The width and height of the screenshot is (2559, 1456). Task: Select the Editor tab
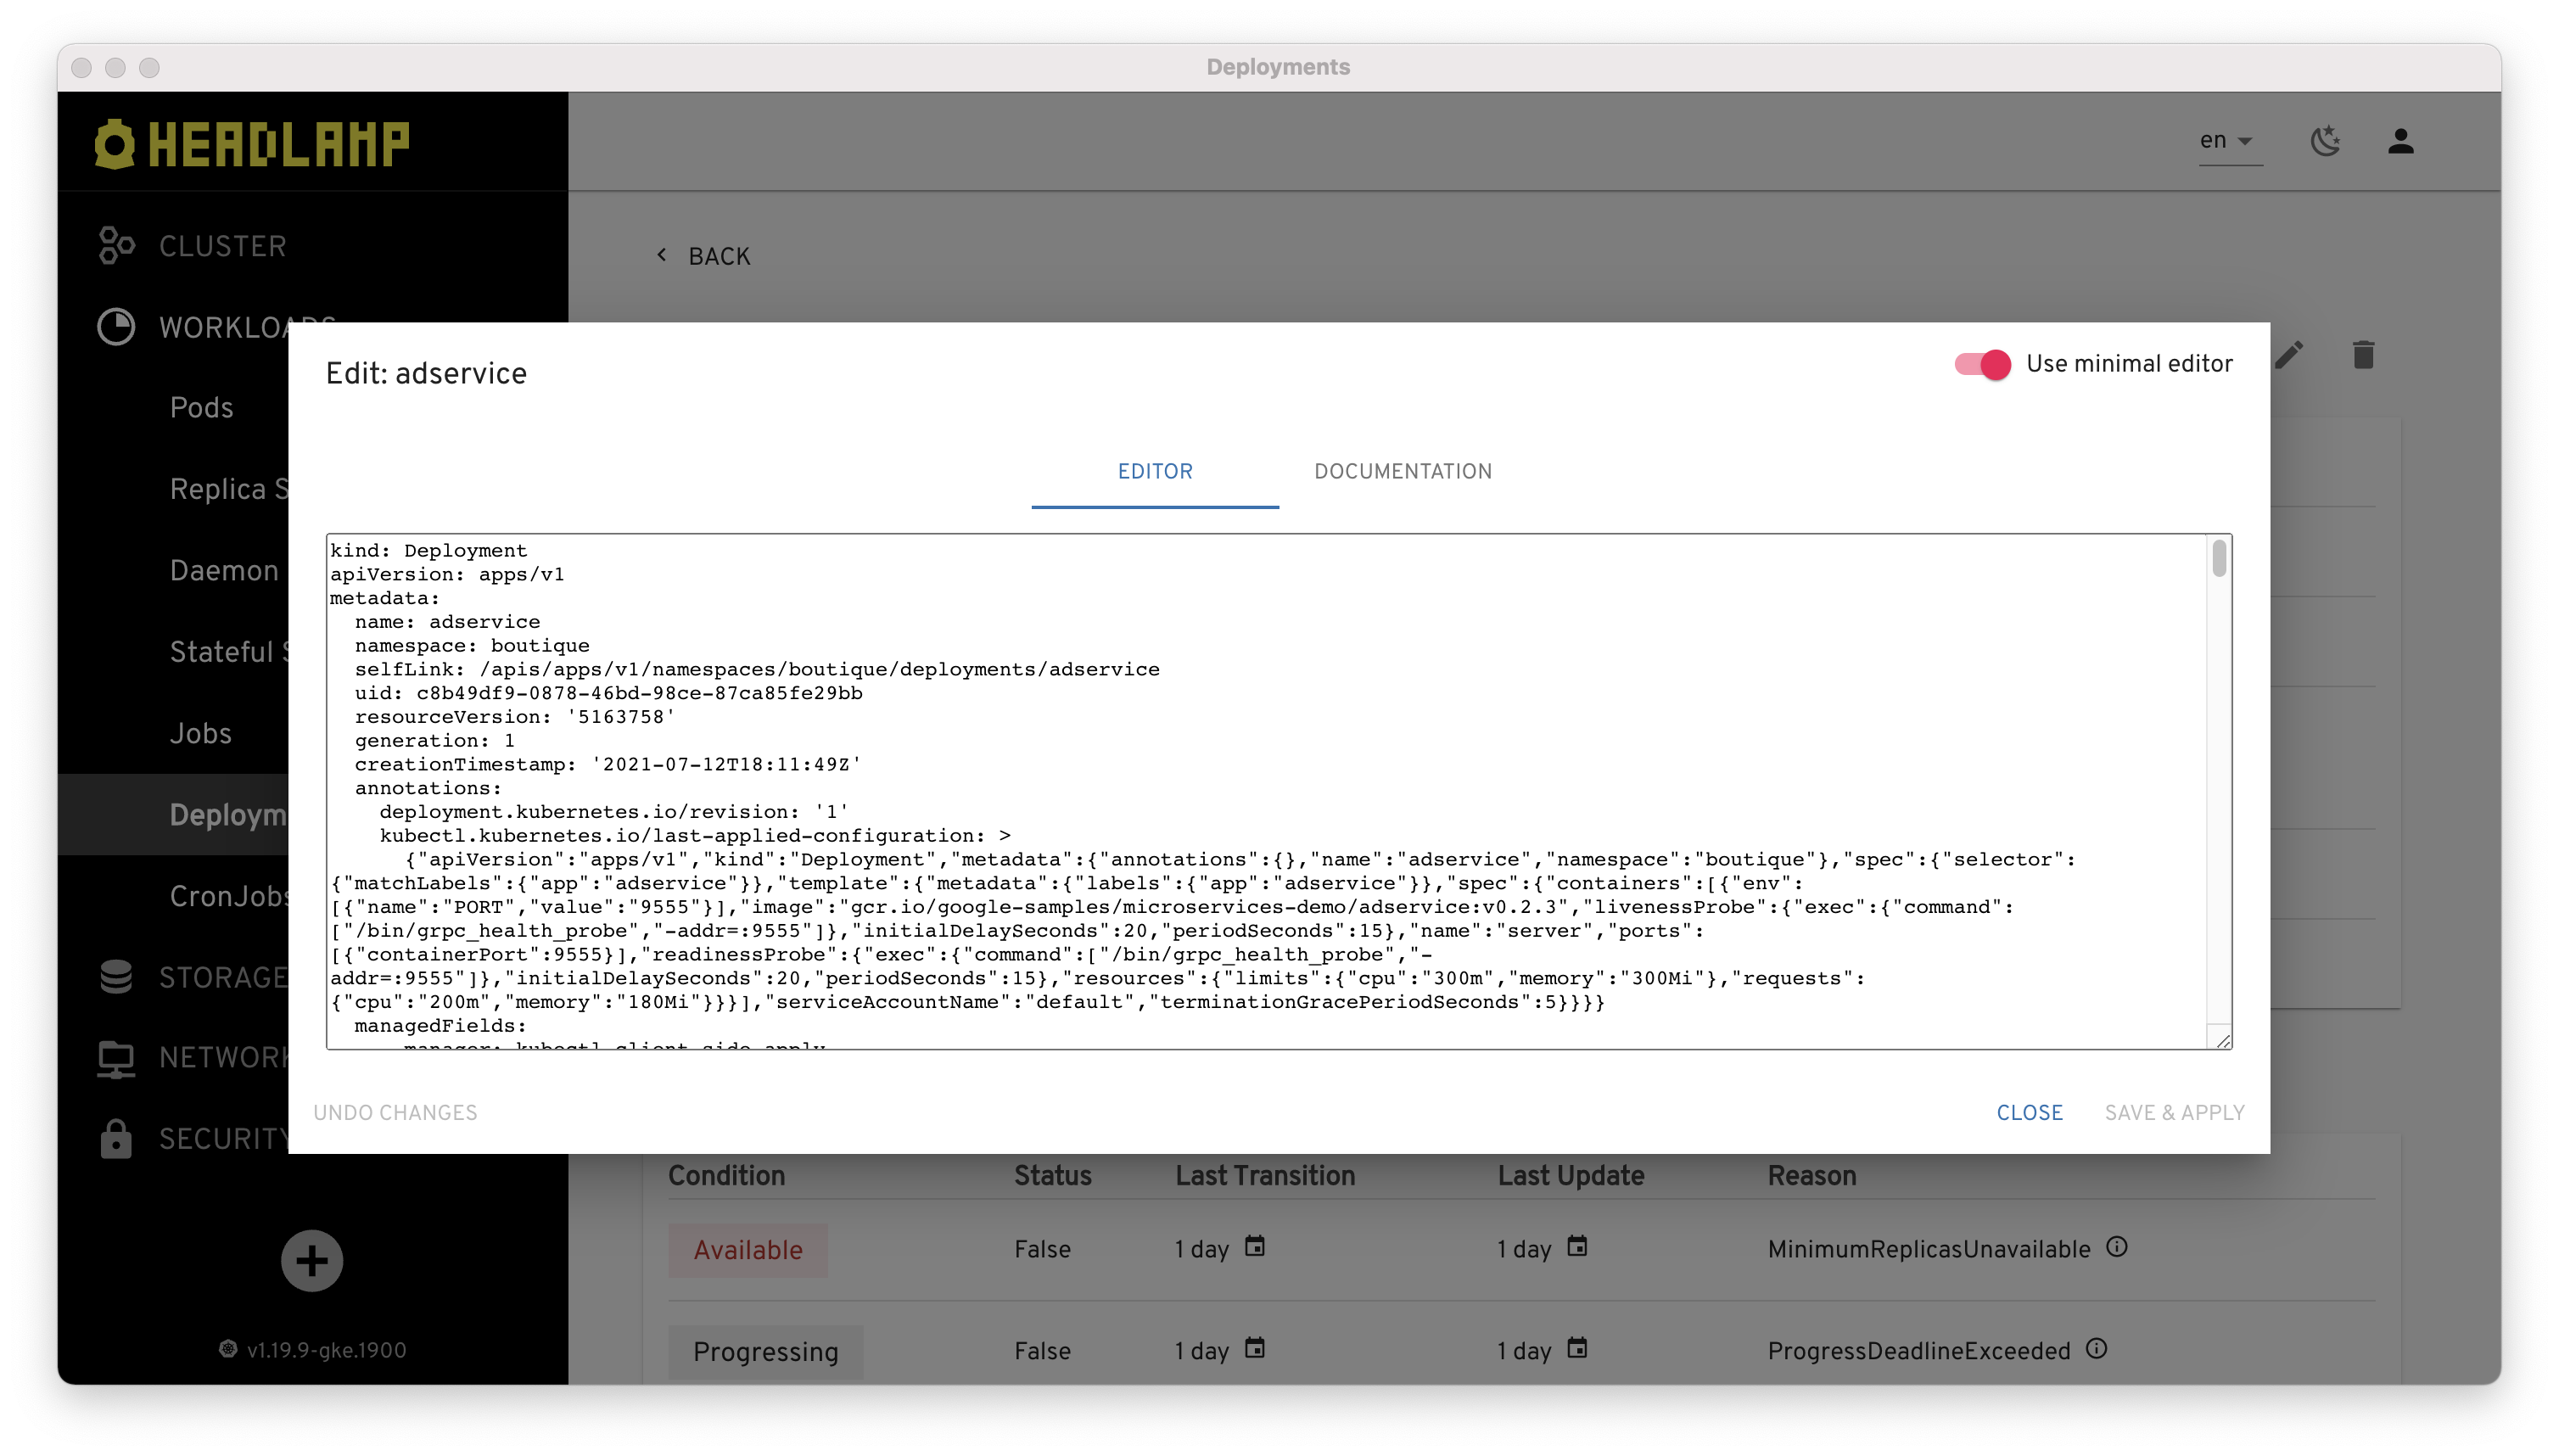tap(1154, 471)
